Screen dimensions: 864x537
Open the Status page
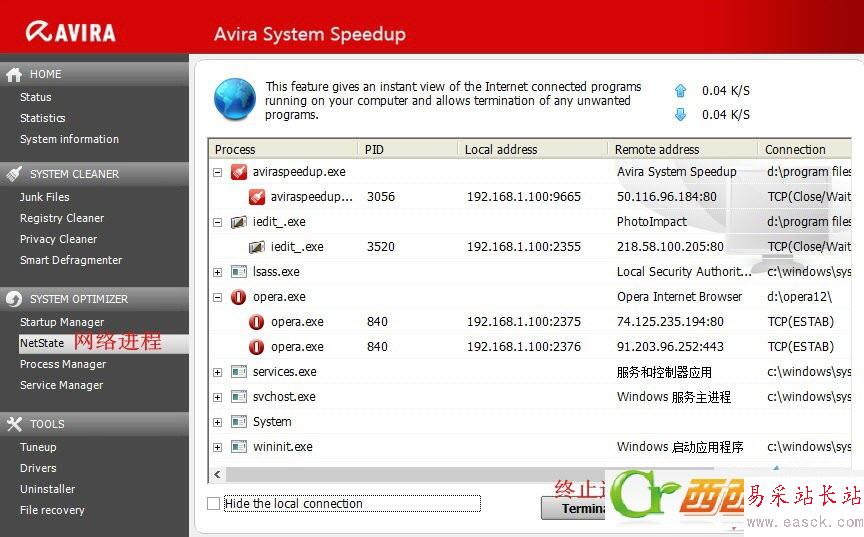click(x=36, y=97)
